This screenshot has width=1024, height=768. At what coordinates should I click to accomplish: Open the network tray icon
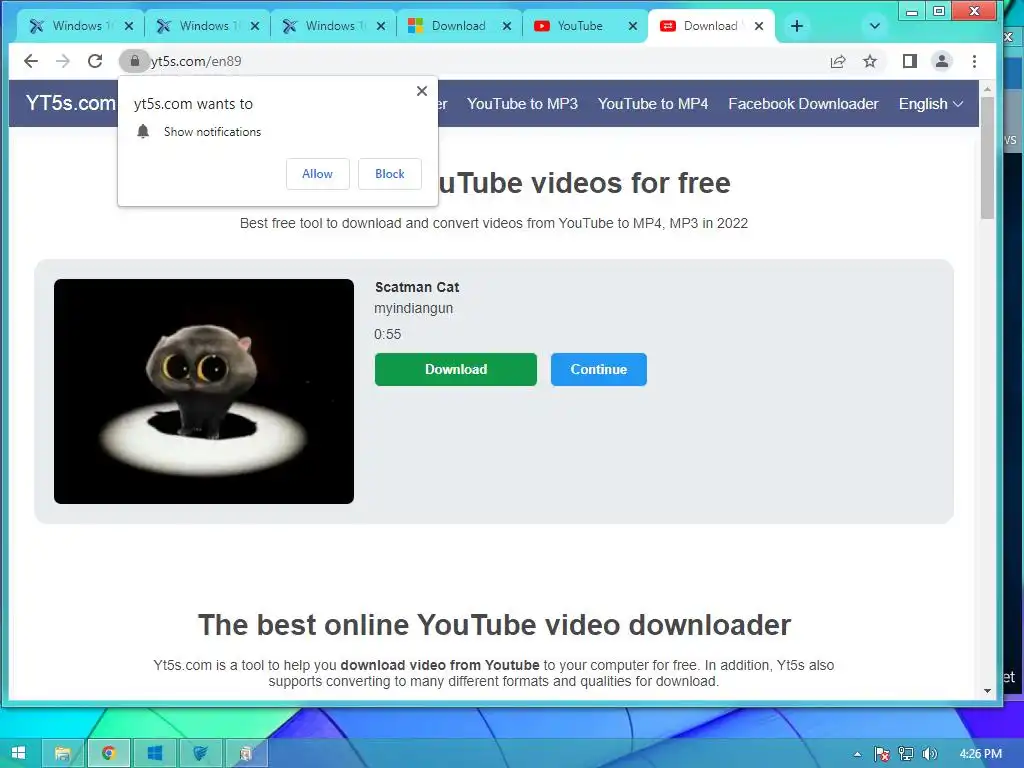point(906,754)
